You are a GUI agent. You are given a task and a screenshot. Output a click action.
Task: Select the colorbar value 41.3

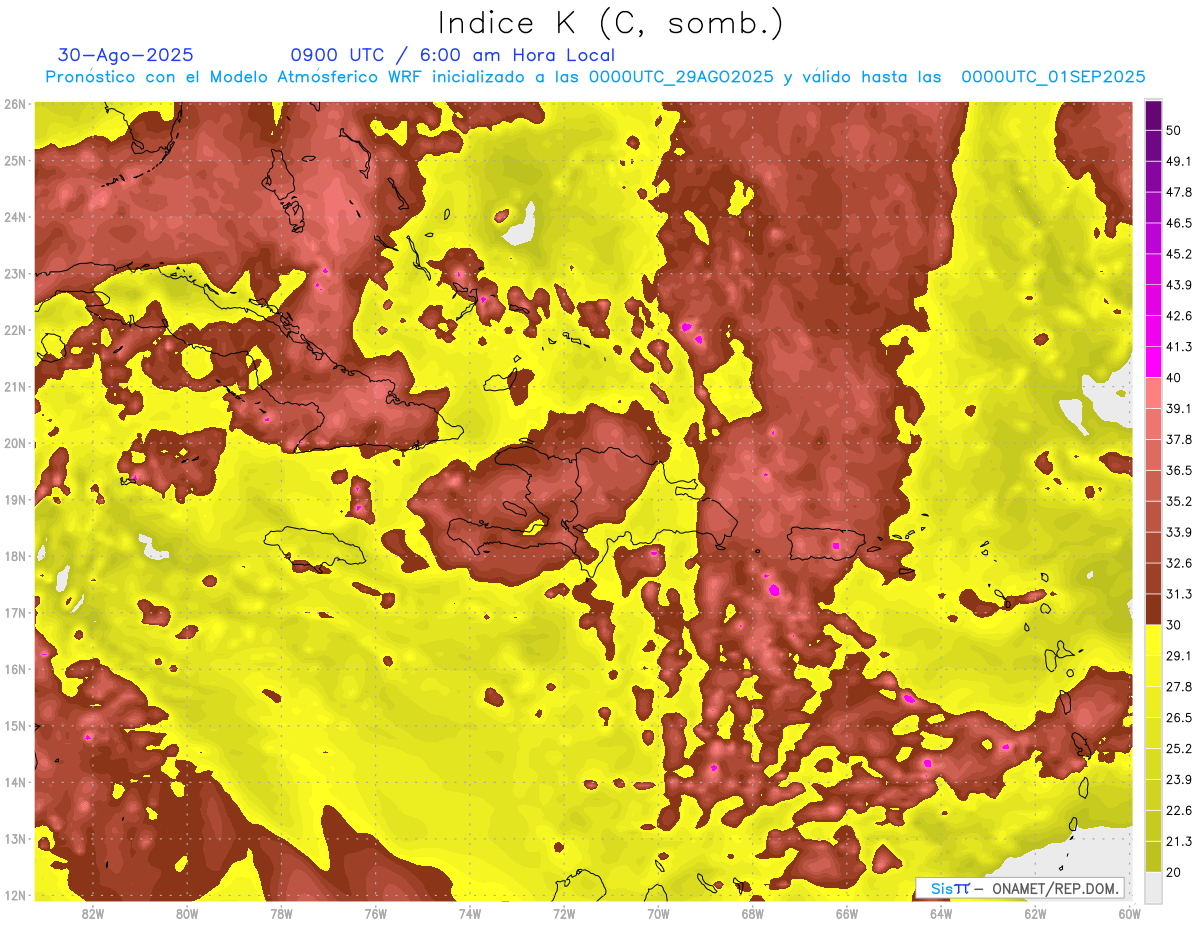[x=1178, y=347]
